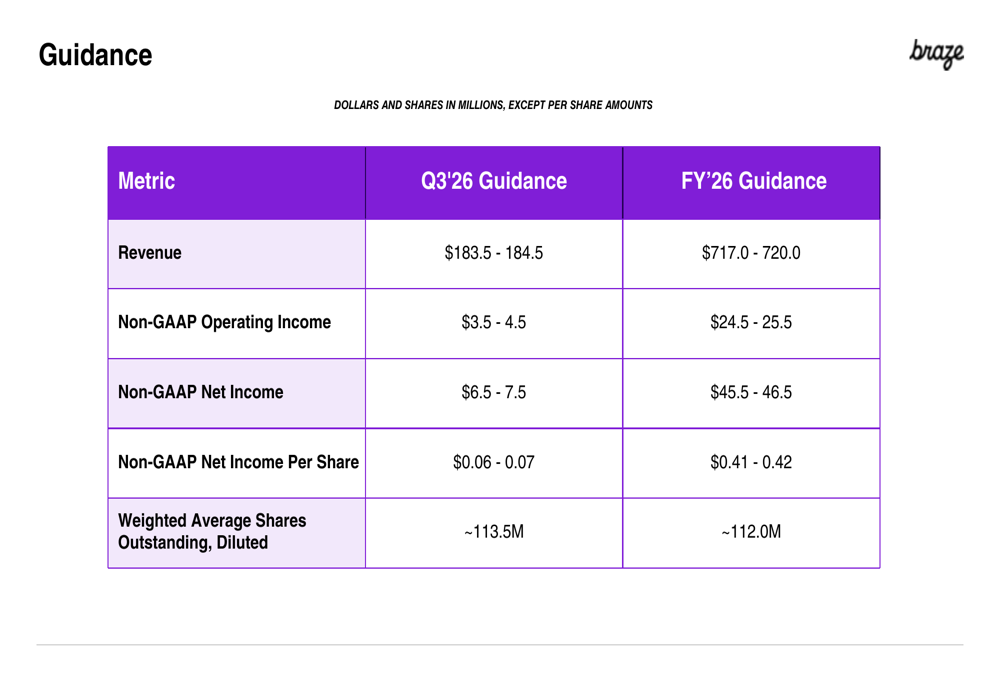Click the $0.06 - 0.07 per share cell
1000x685 pixels.
(494, 462)
